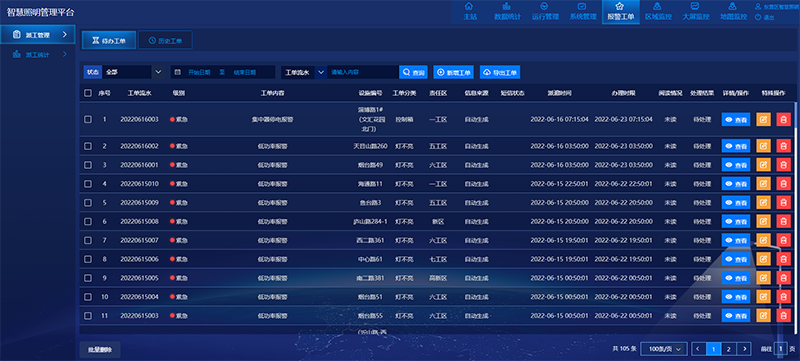Viewport: 800px width, 361px height.
Task: Open the 地图监控 top menu
Action: tap(733, 11)
